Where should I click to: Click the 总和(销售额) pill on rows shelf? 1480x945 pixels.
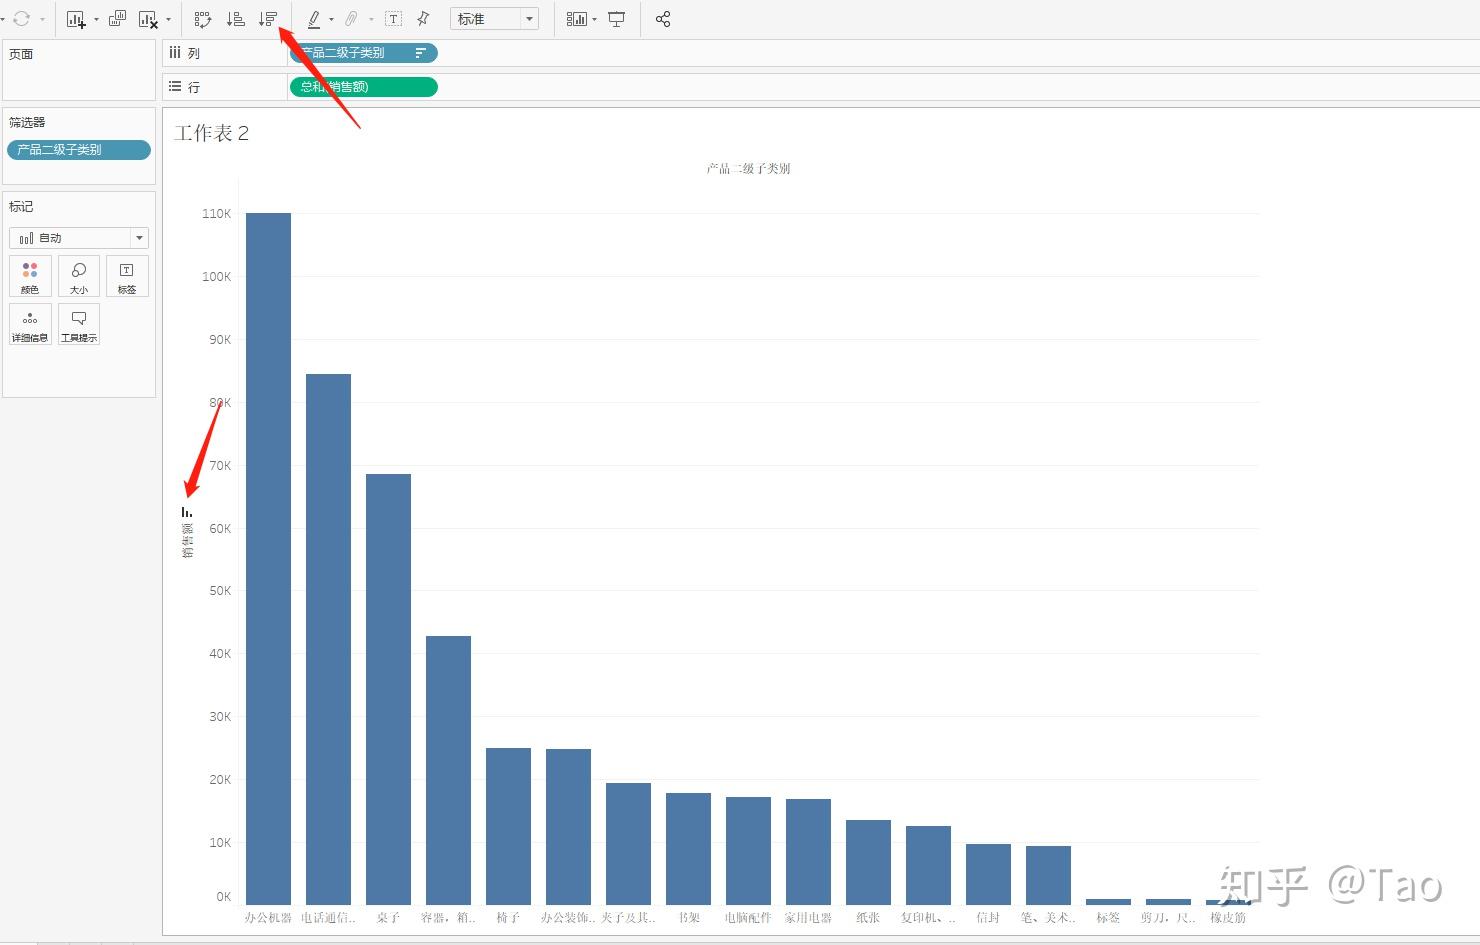coord(363,87)
